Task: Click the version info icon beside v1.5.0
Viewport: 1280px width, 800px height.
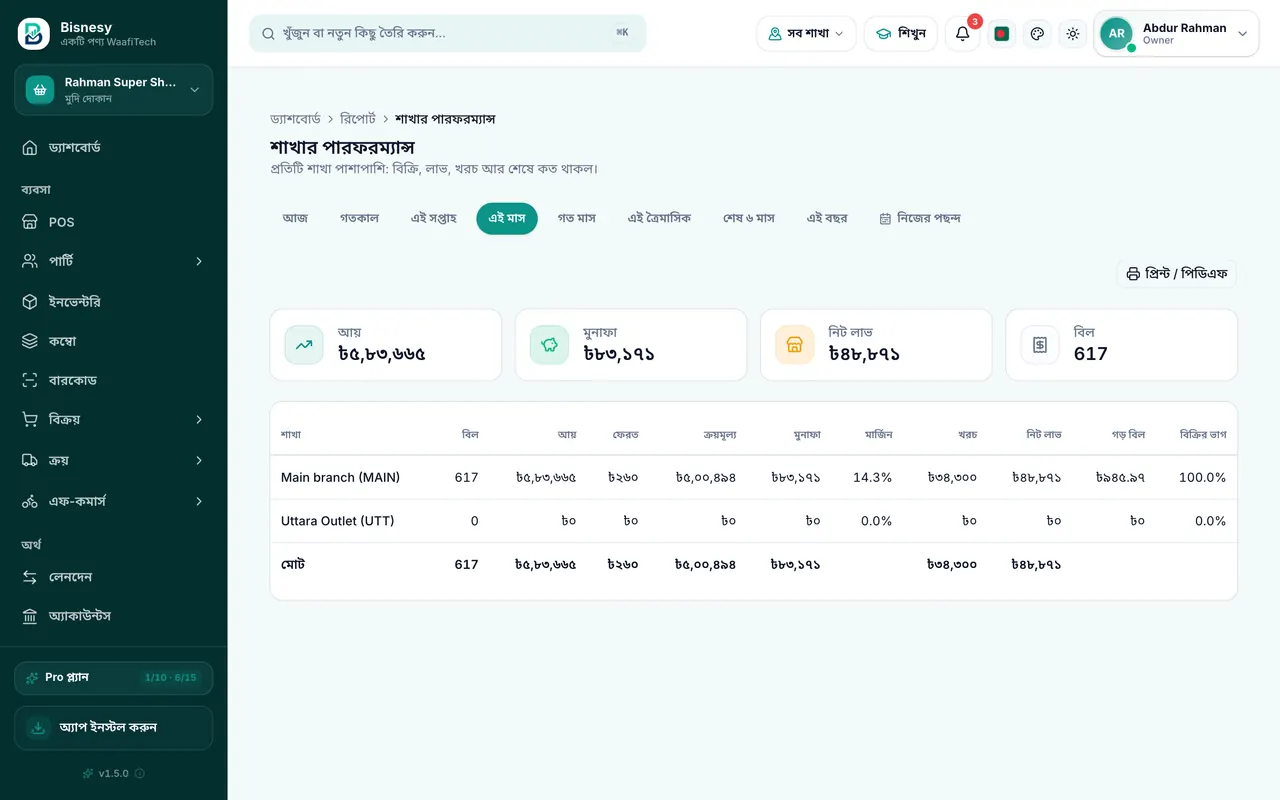Action: 140,773
